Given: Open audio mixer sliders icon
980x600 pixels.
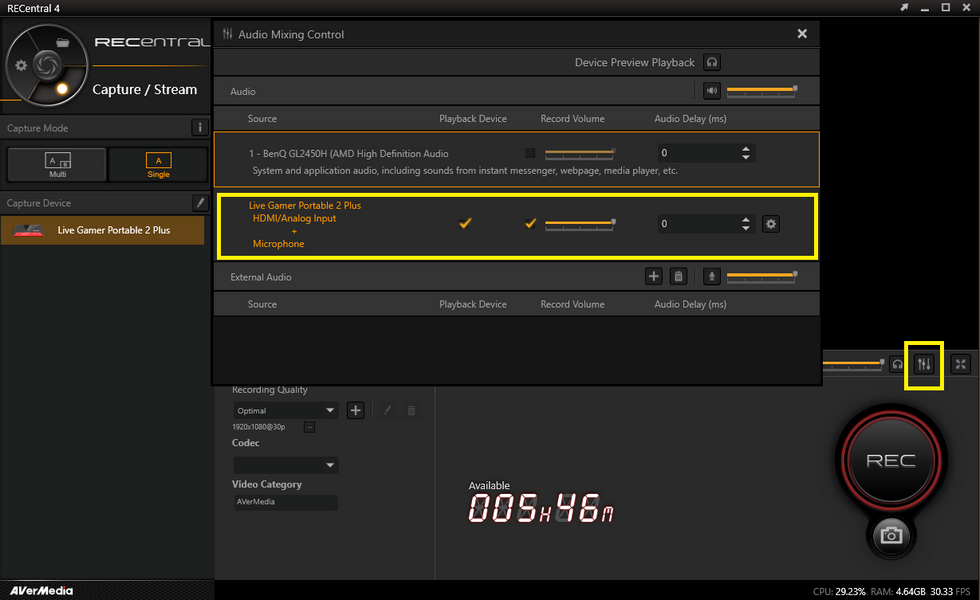Looking at the screenshot, I should coord(924,364).
